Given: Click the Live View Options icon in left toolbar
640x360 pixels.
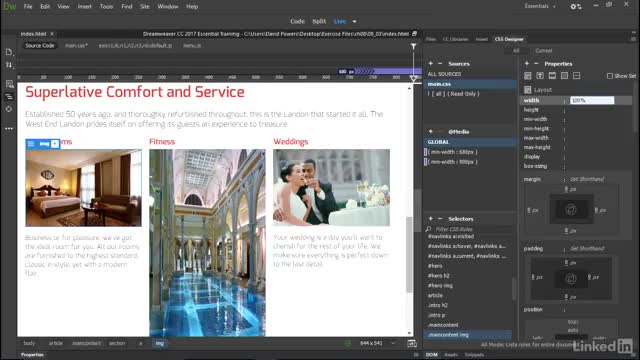Looking at the screenshot, I should click(x=9, y=84).
